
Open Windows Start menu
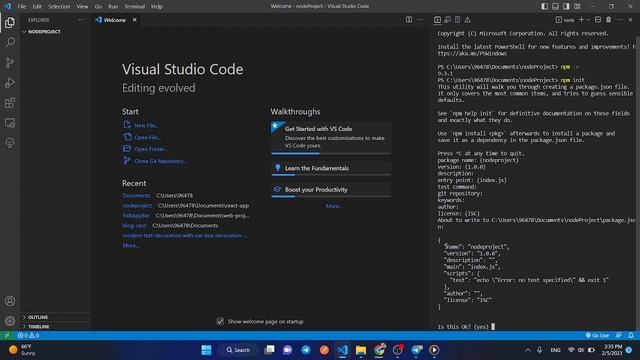click(207, 350)
